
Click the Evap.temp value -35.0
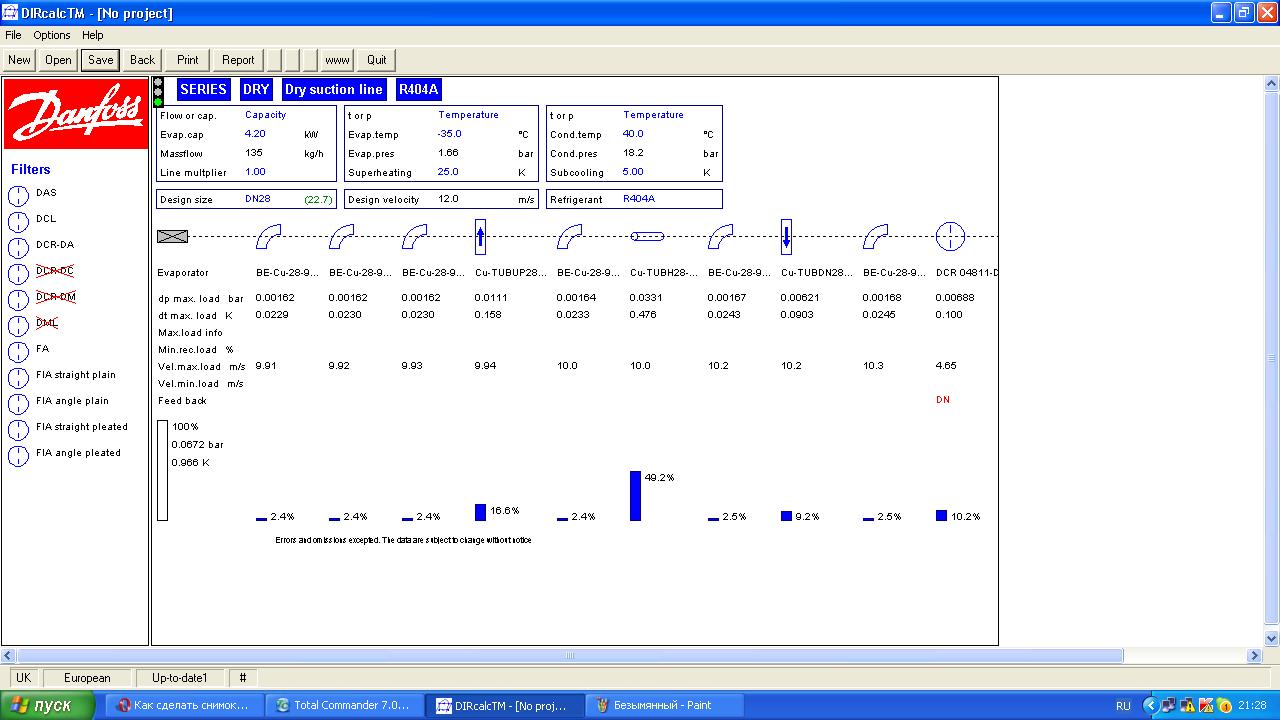pos(449,134)
